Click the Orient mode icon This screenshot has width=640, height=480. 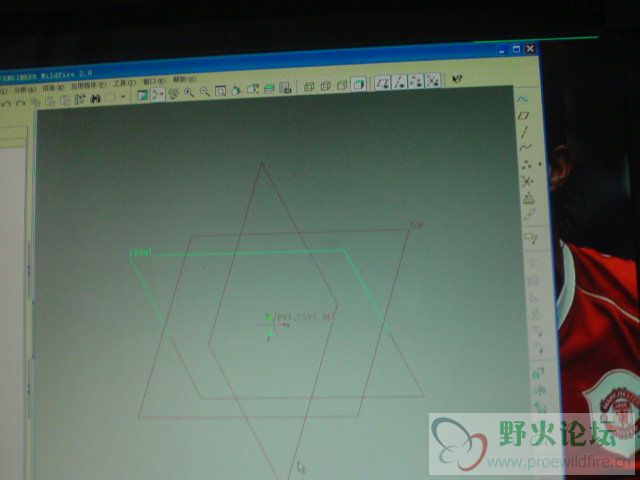coord(173,93)
